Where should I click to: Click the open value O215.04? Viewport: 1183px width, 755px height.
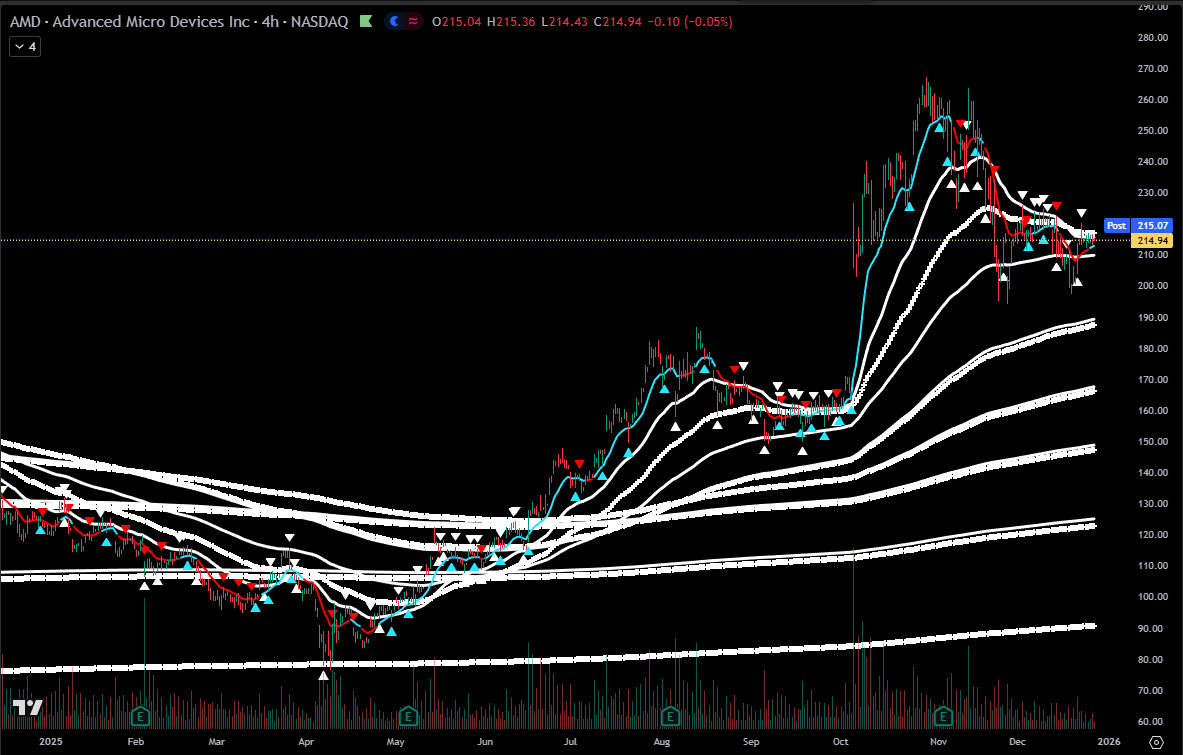coord(456,22)
